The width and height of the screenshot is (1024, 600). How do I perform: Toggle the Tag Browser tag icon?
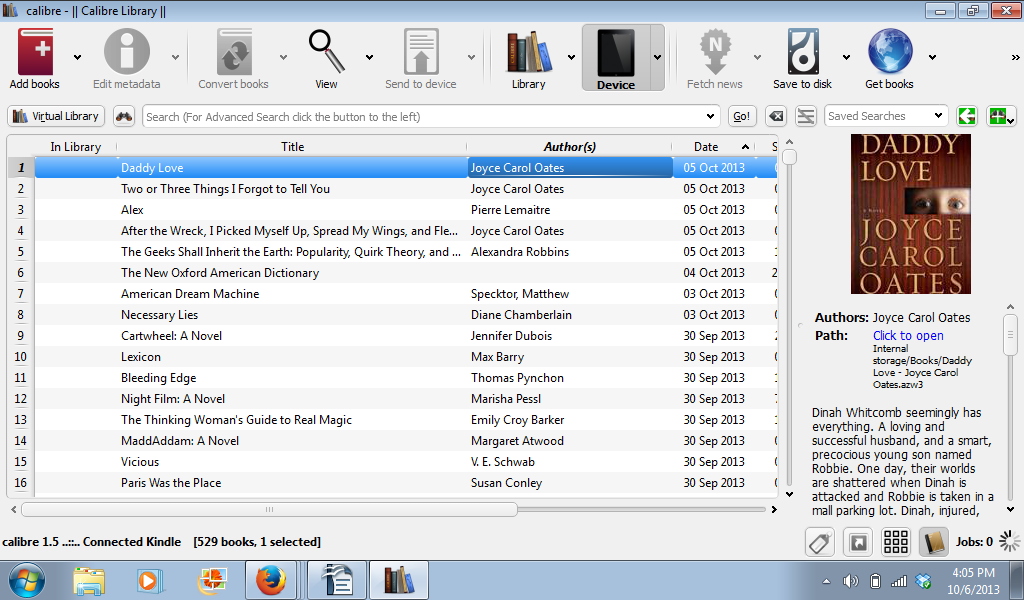coord(820,542)
